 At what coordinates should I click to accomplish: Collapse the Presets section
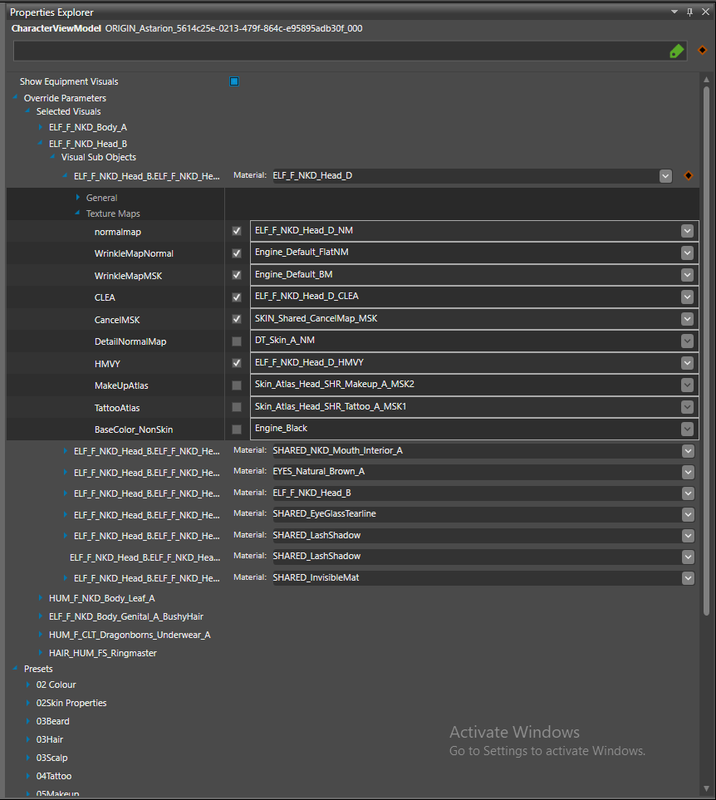15,668
